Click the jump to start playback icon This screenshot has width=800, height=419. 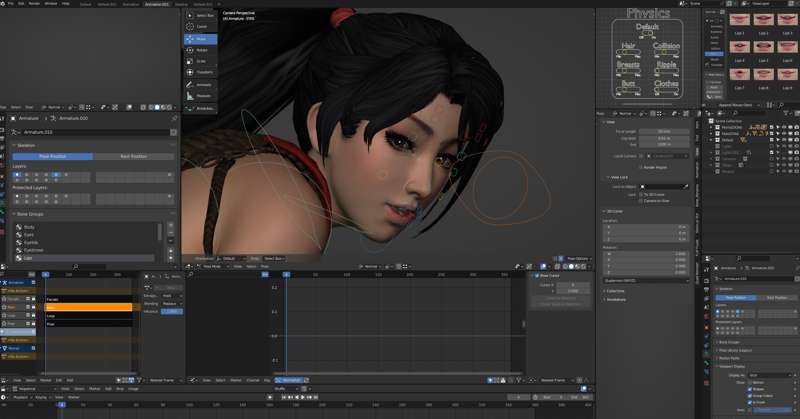click(x=284, y=397)
